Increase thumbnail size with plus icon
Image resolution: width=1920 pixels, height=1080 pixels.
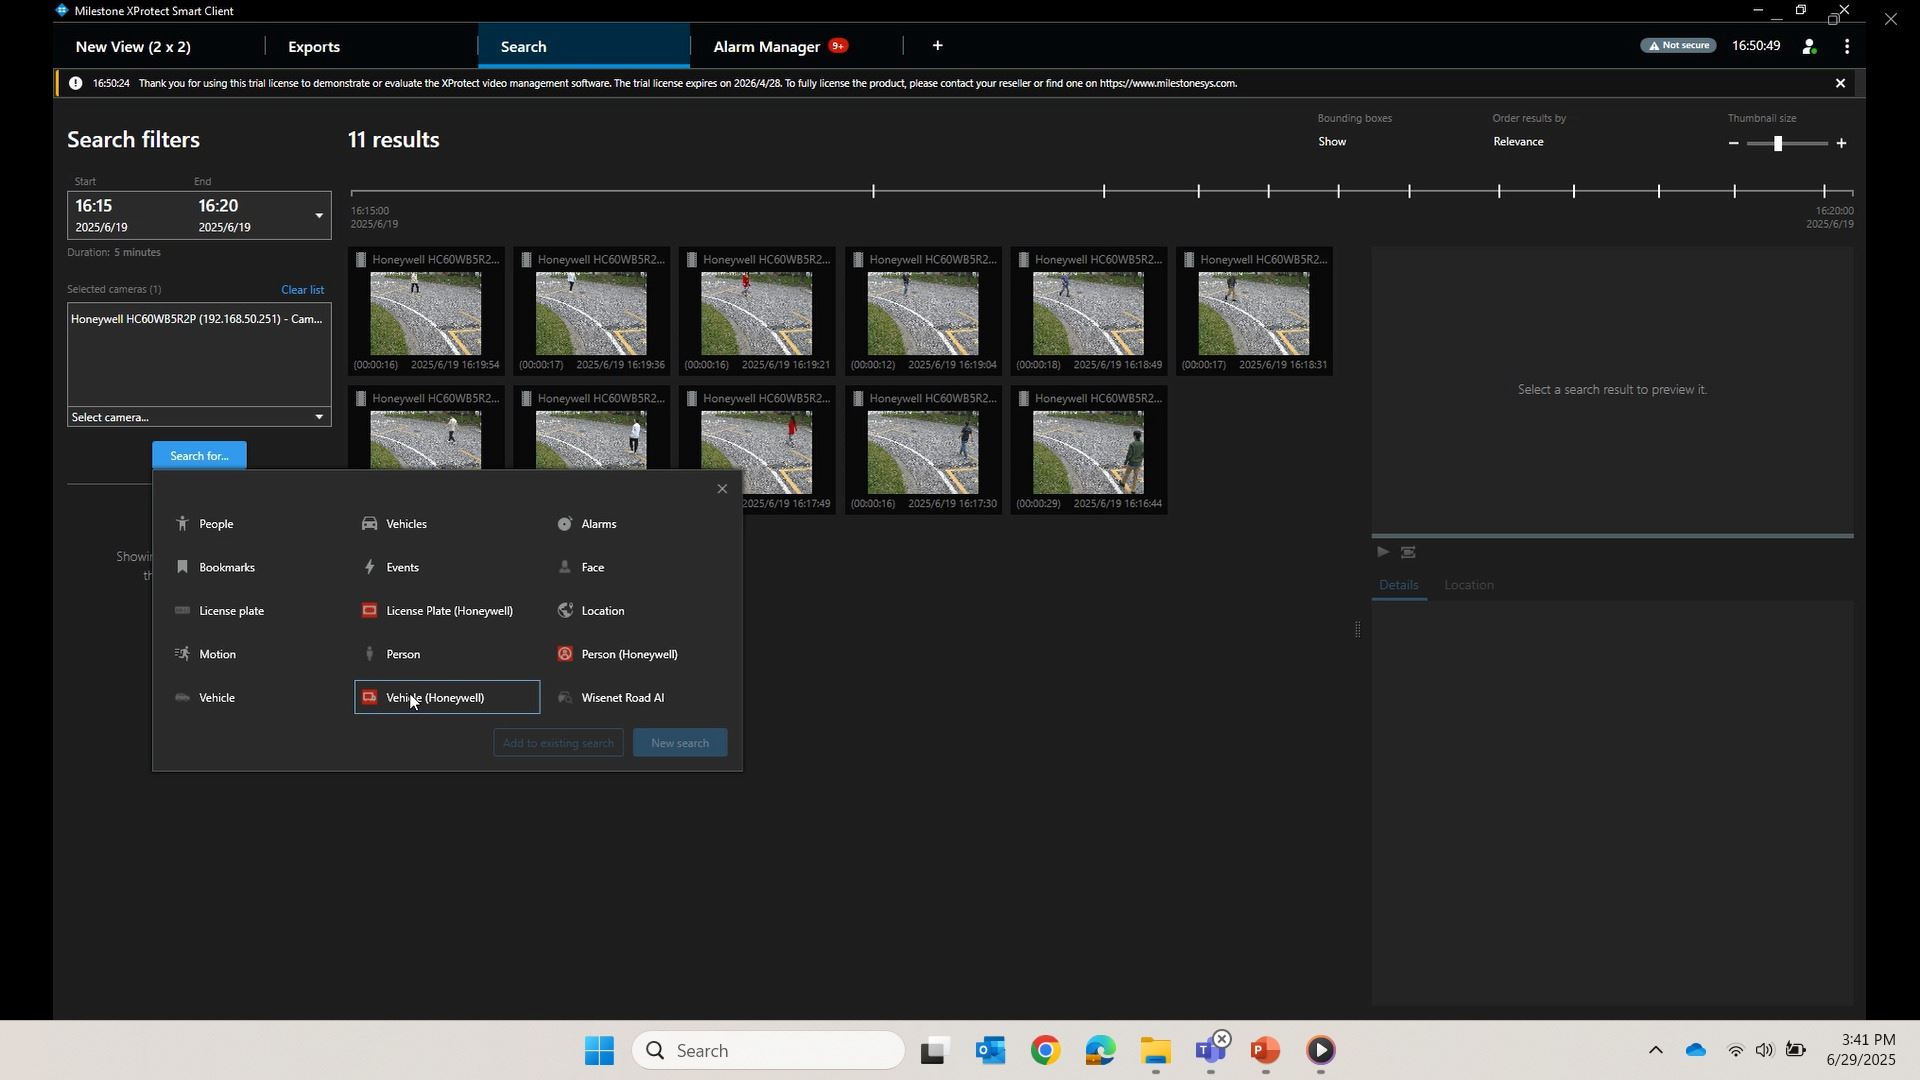(x=1841, y=143)
